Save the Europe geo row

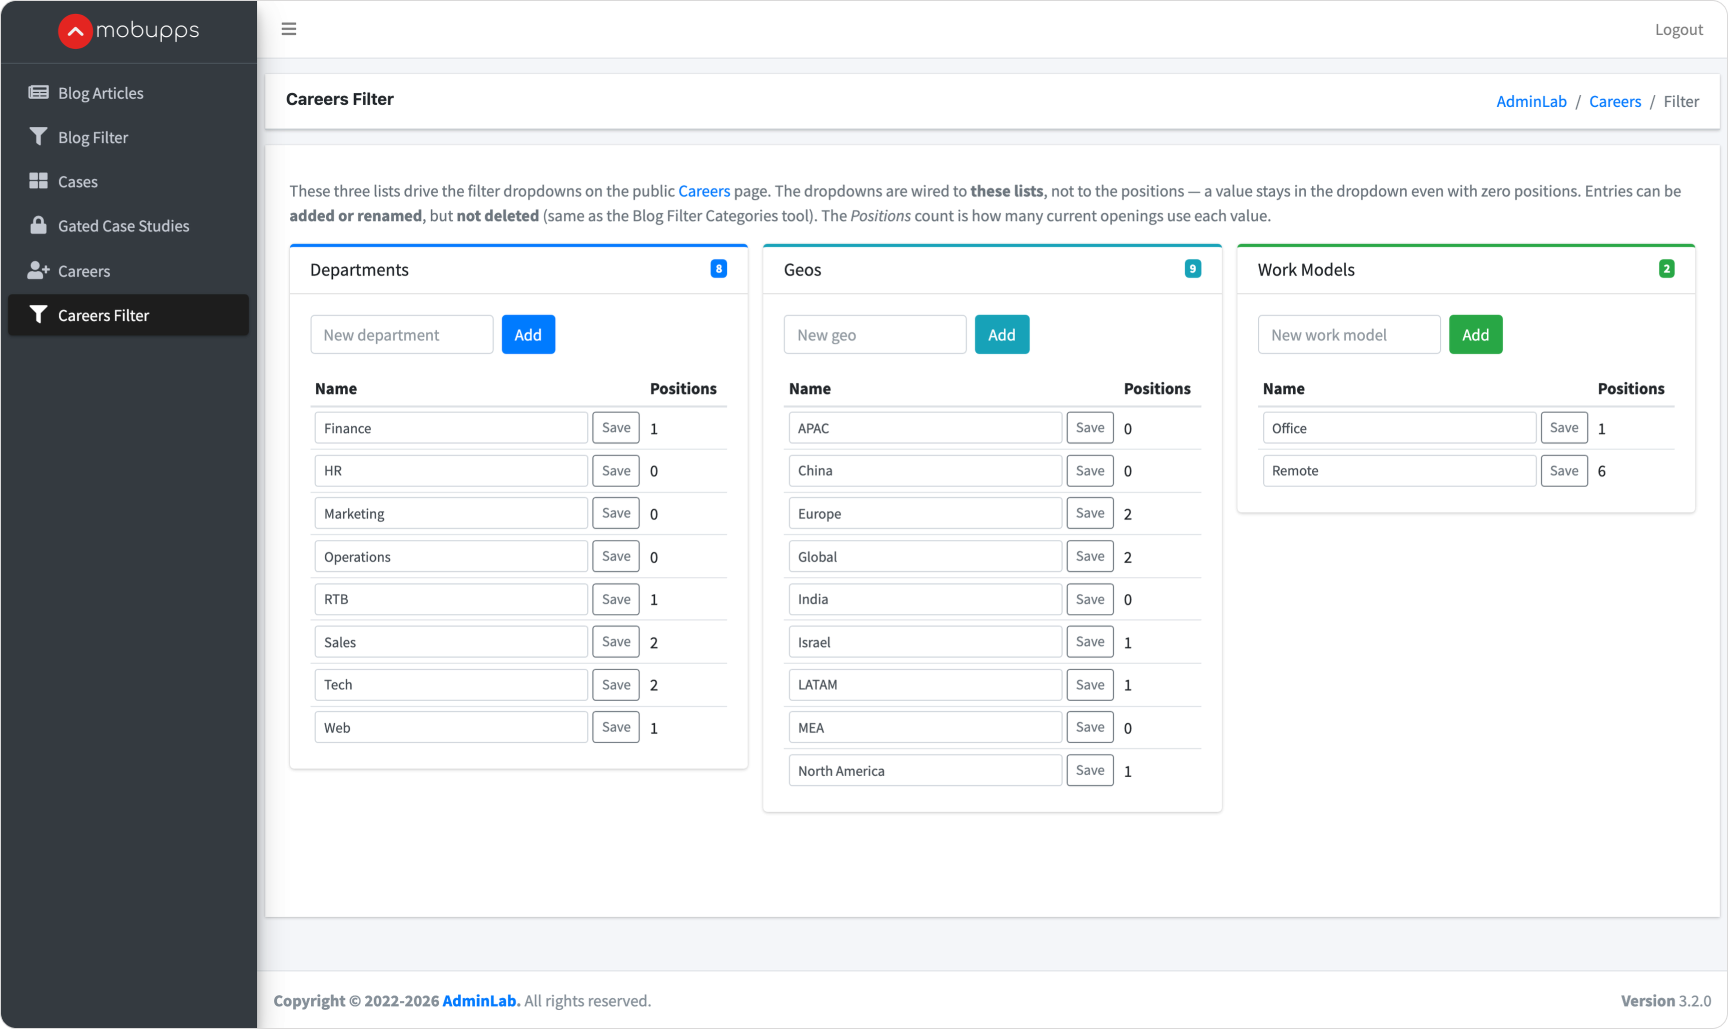pos(1090,513)
